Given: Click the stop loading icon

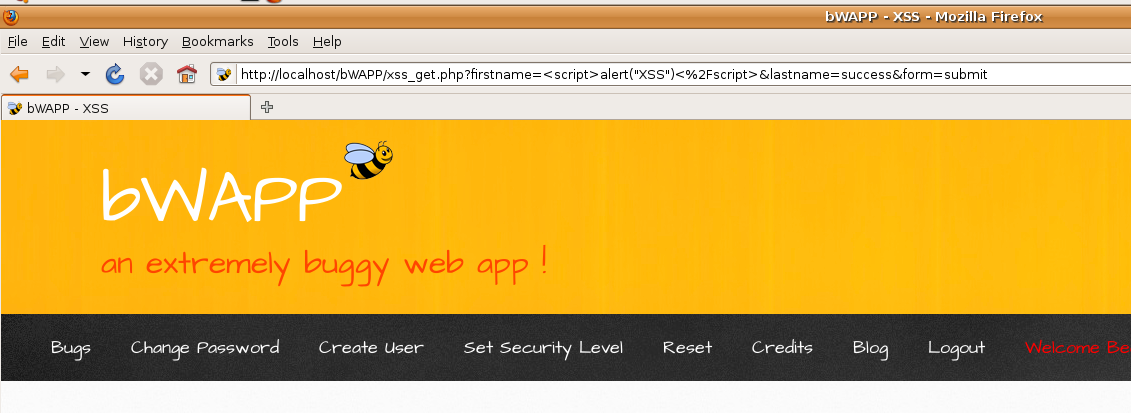Looking at the screenshot, I should 151,74.
